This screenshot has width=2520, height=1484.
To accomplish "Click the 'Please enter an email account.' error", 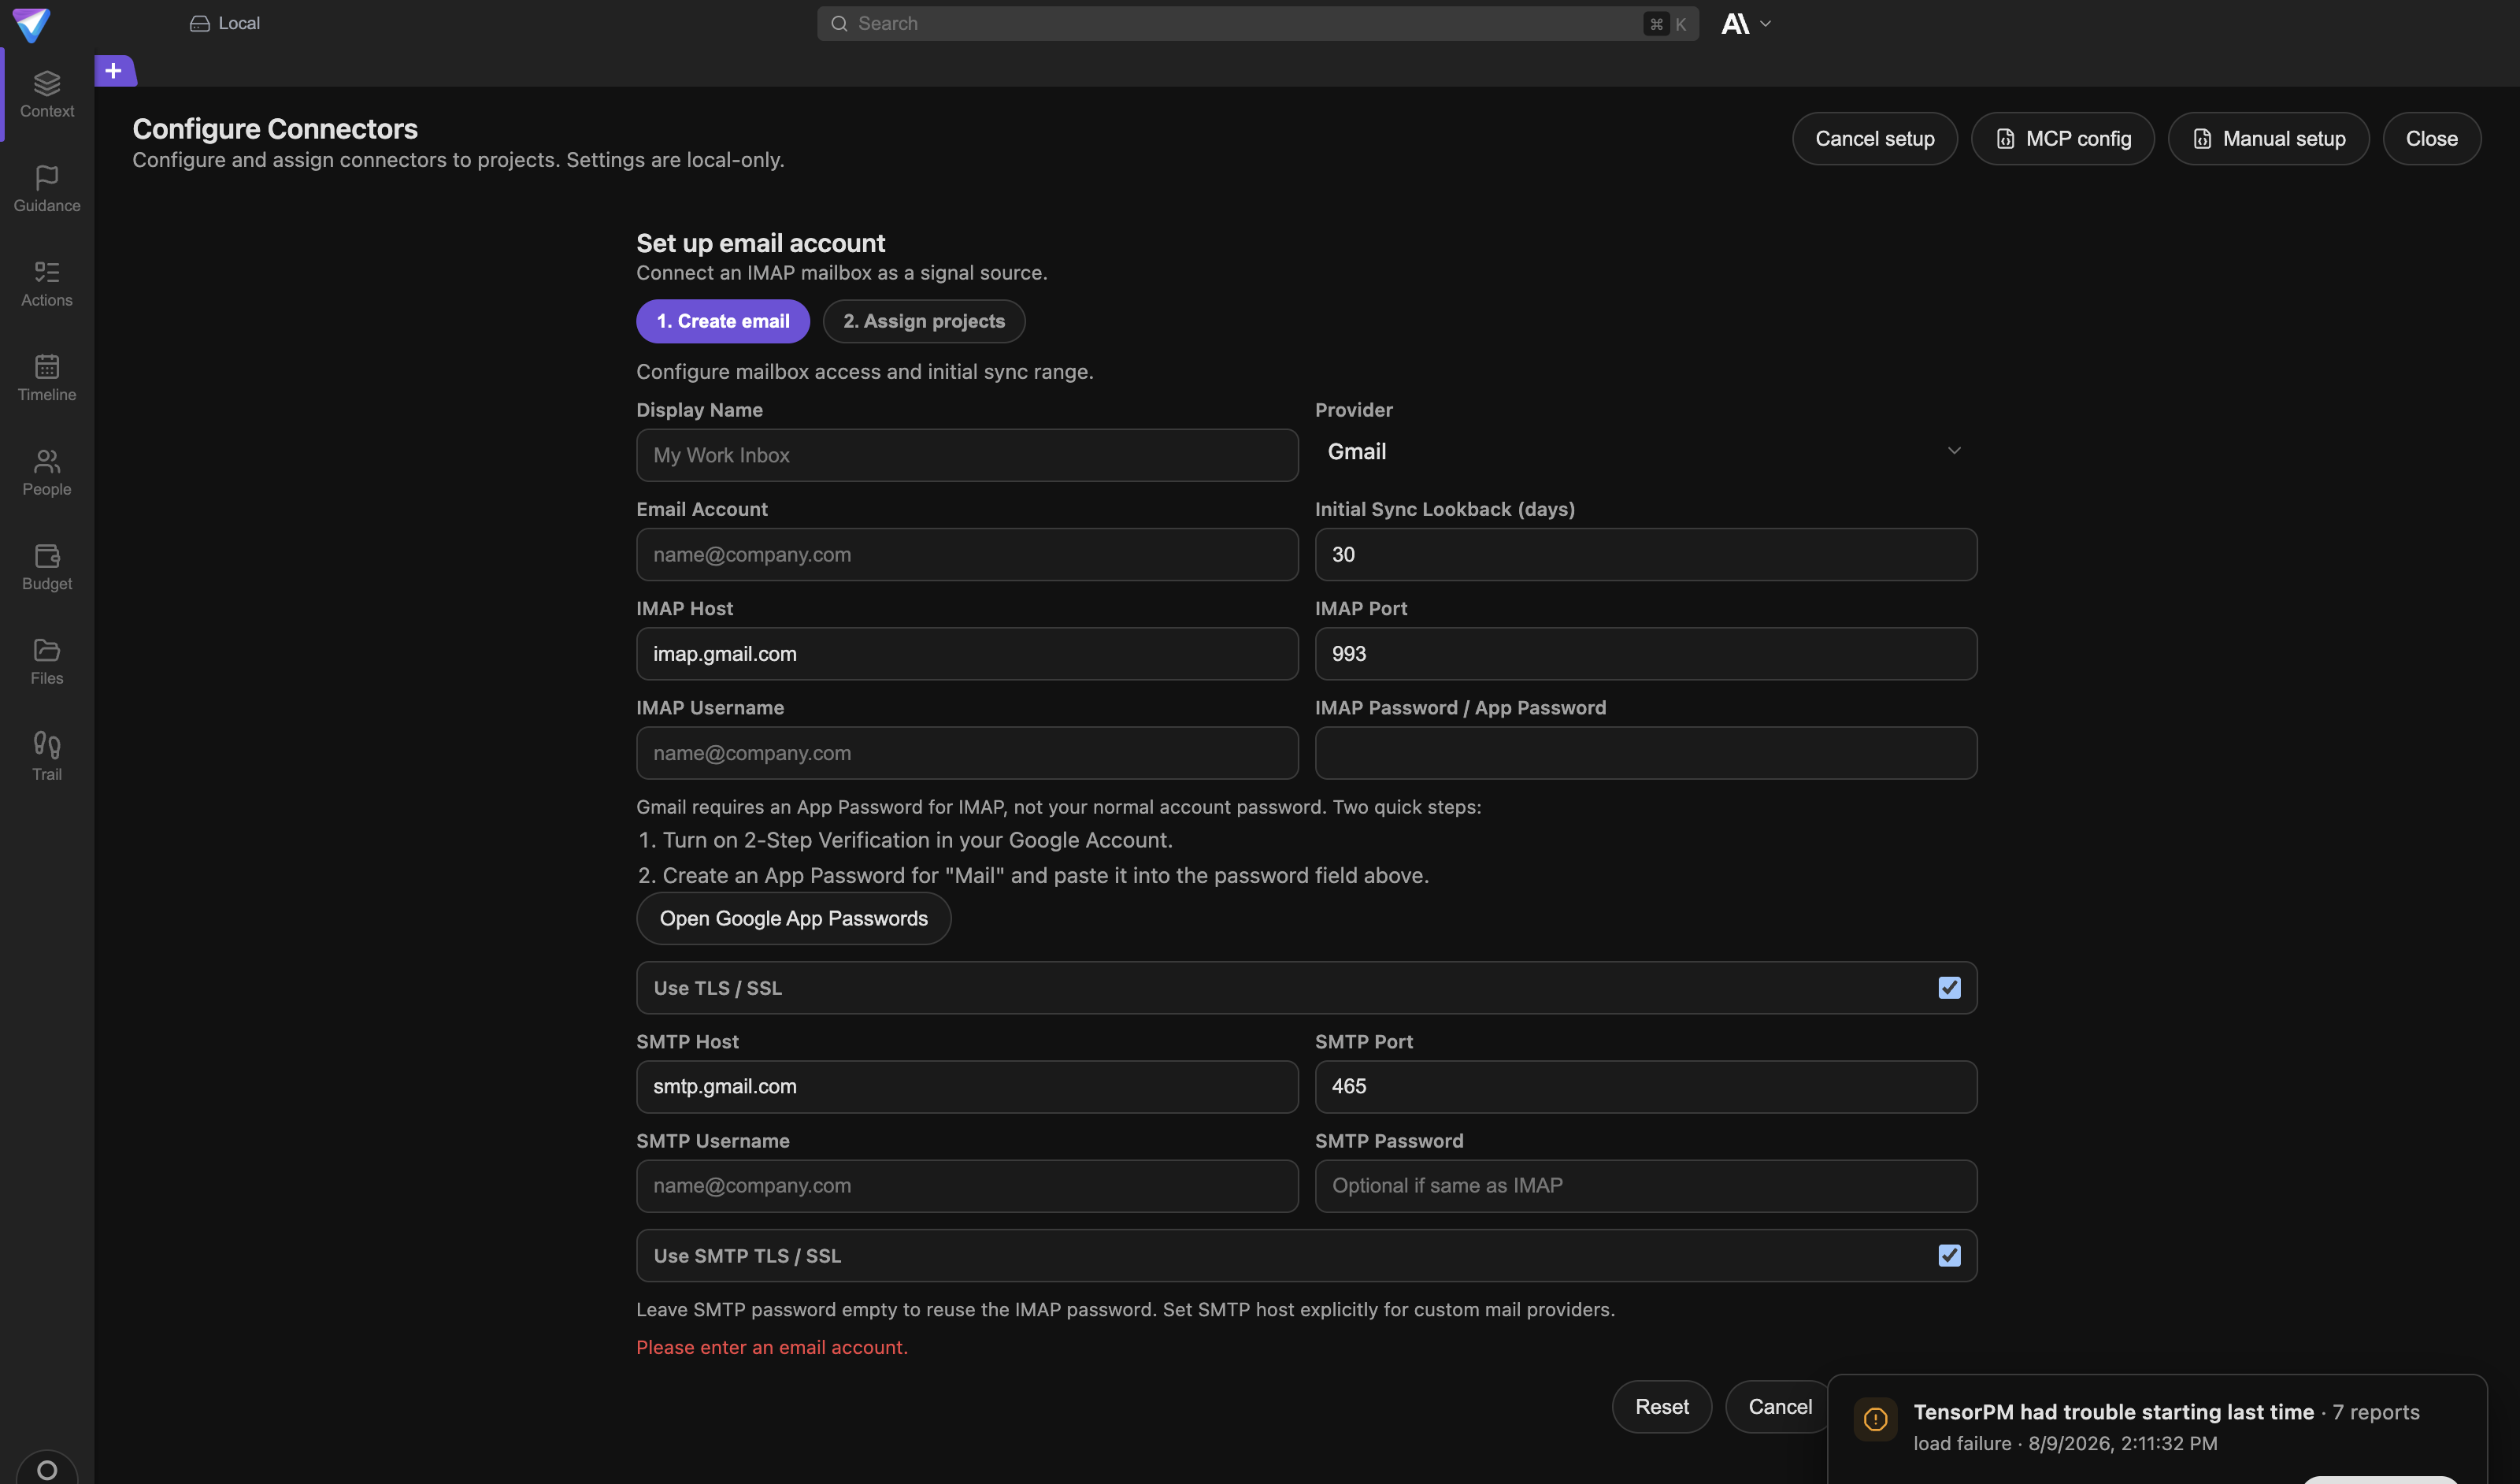I will pos(771,1347).
